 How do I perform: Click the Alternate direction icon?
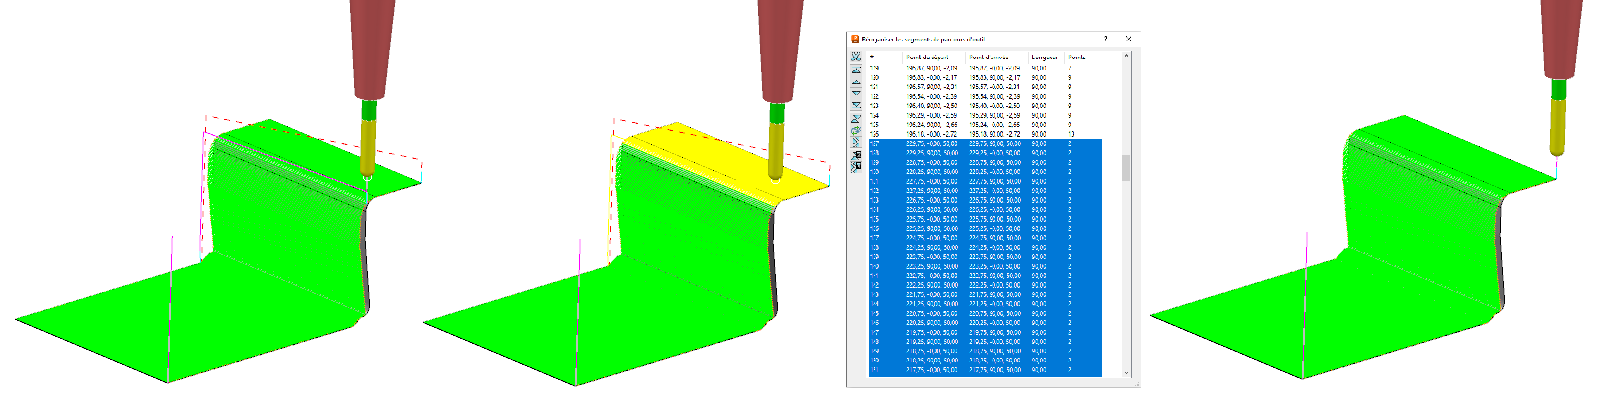856,141
